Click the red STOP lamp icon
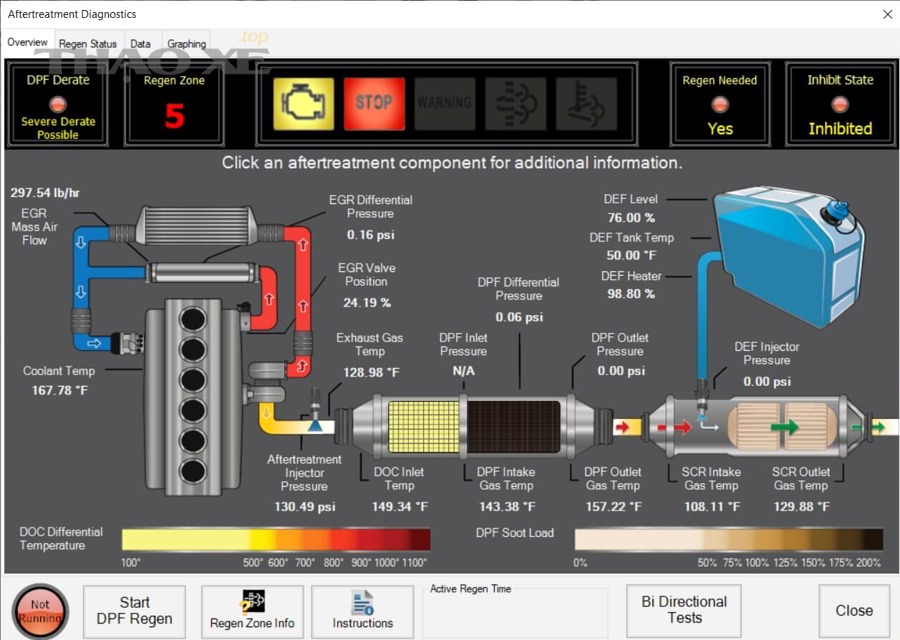This screenshot has height=640, width=900. pos(374,104)
